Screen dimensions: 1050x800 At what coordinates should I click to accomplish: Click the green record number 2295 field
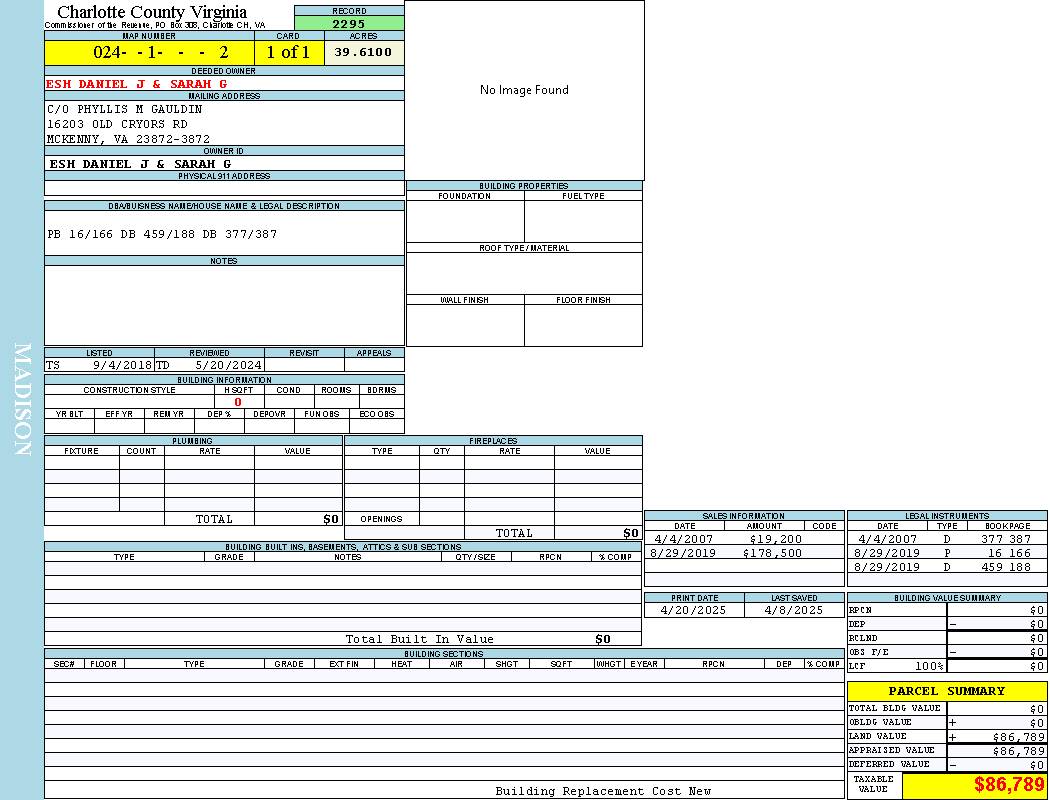(x=349, y=24)
